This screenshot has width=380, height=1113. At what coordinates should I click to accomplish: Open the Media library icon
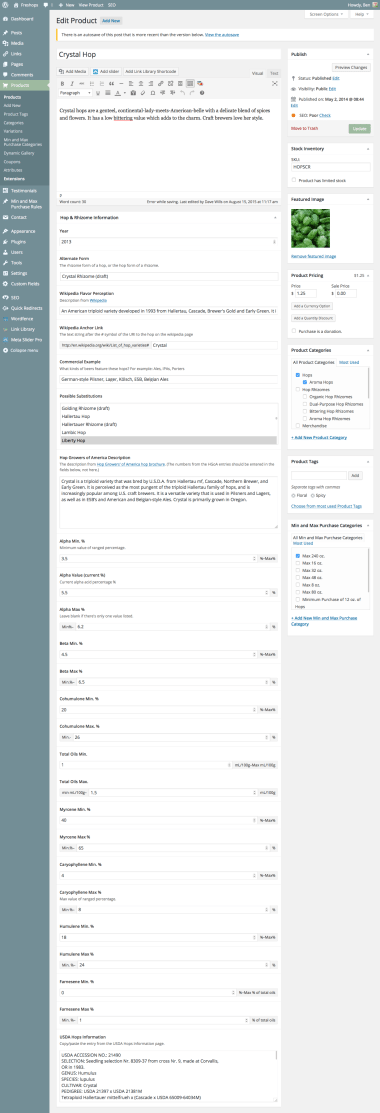click(x=6, y=43)
